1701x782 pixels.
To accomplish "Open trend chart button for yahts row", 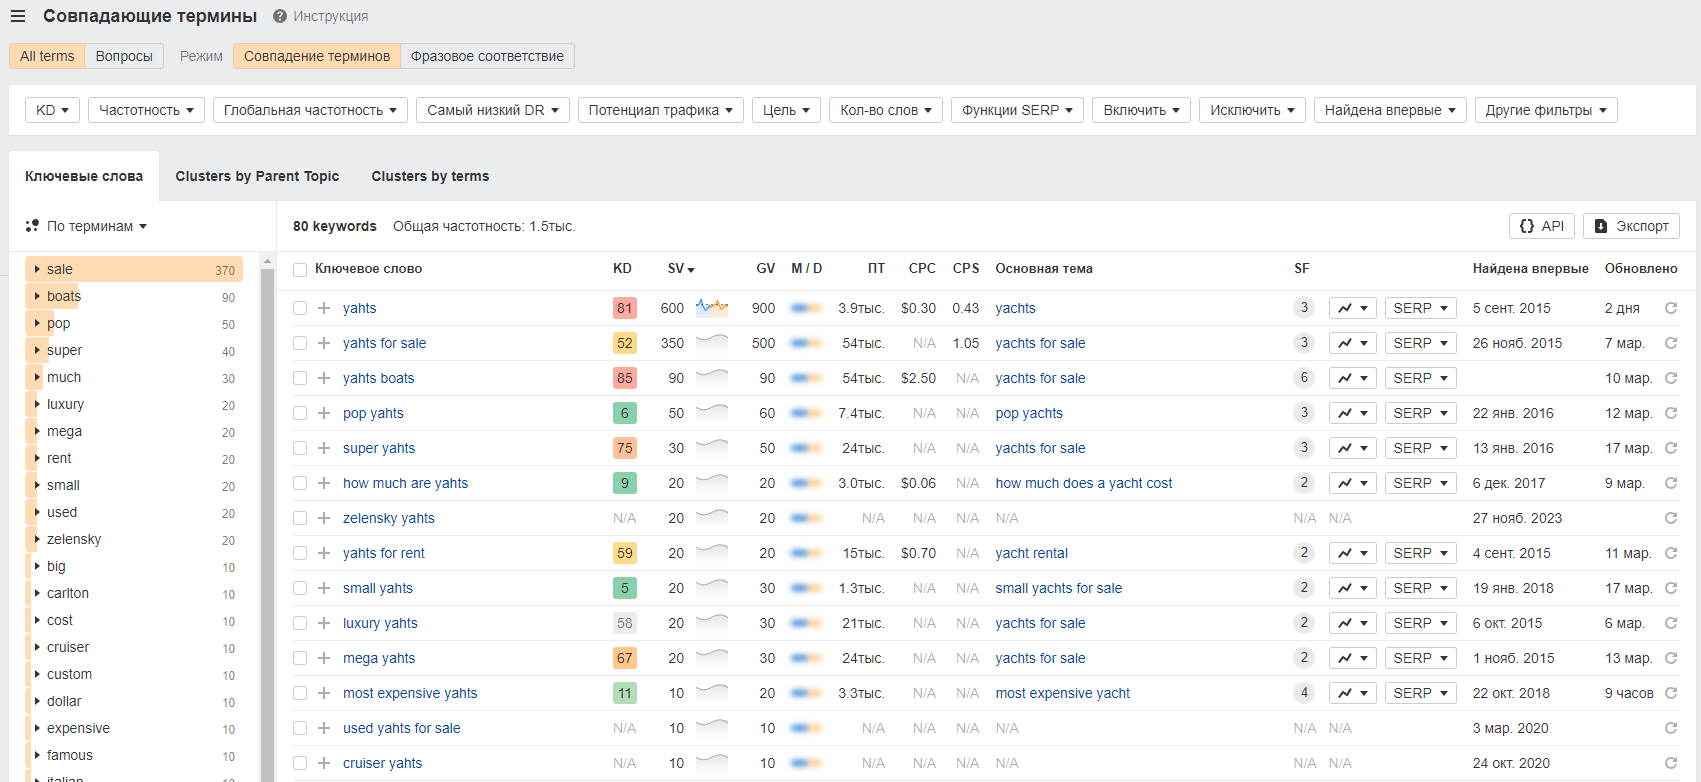I will point(1353,308).
